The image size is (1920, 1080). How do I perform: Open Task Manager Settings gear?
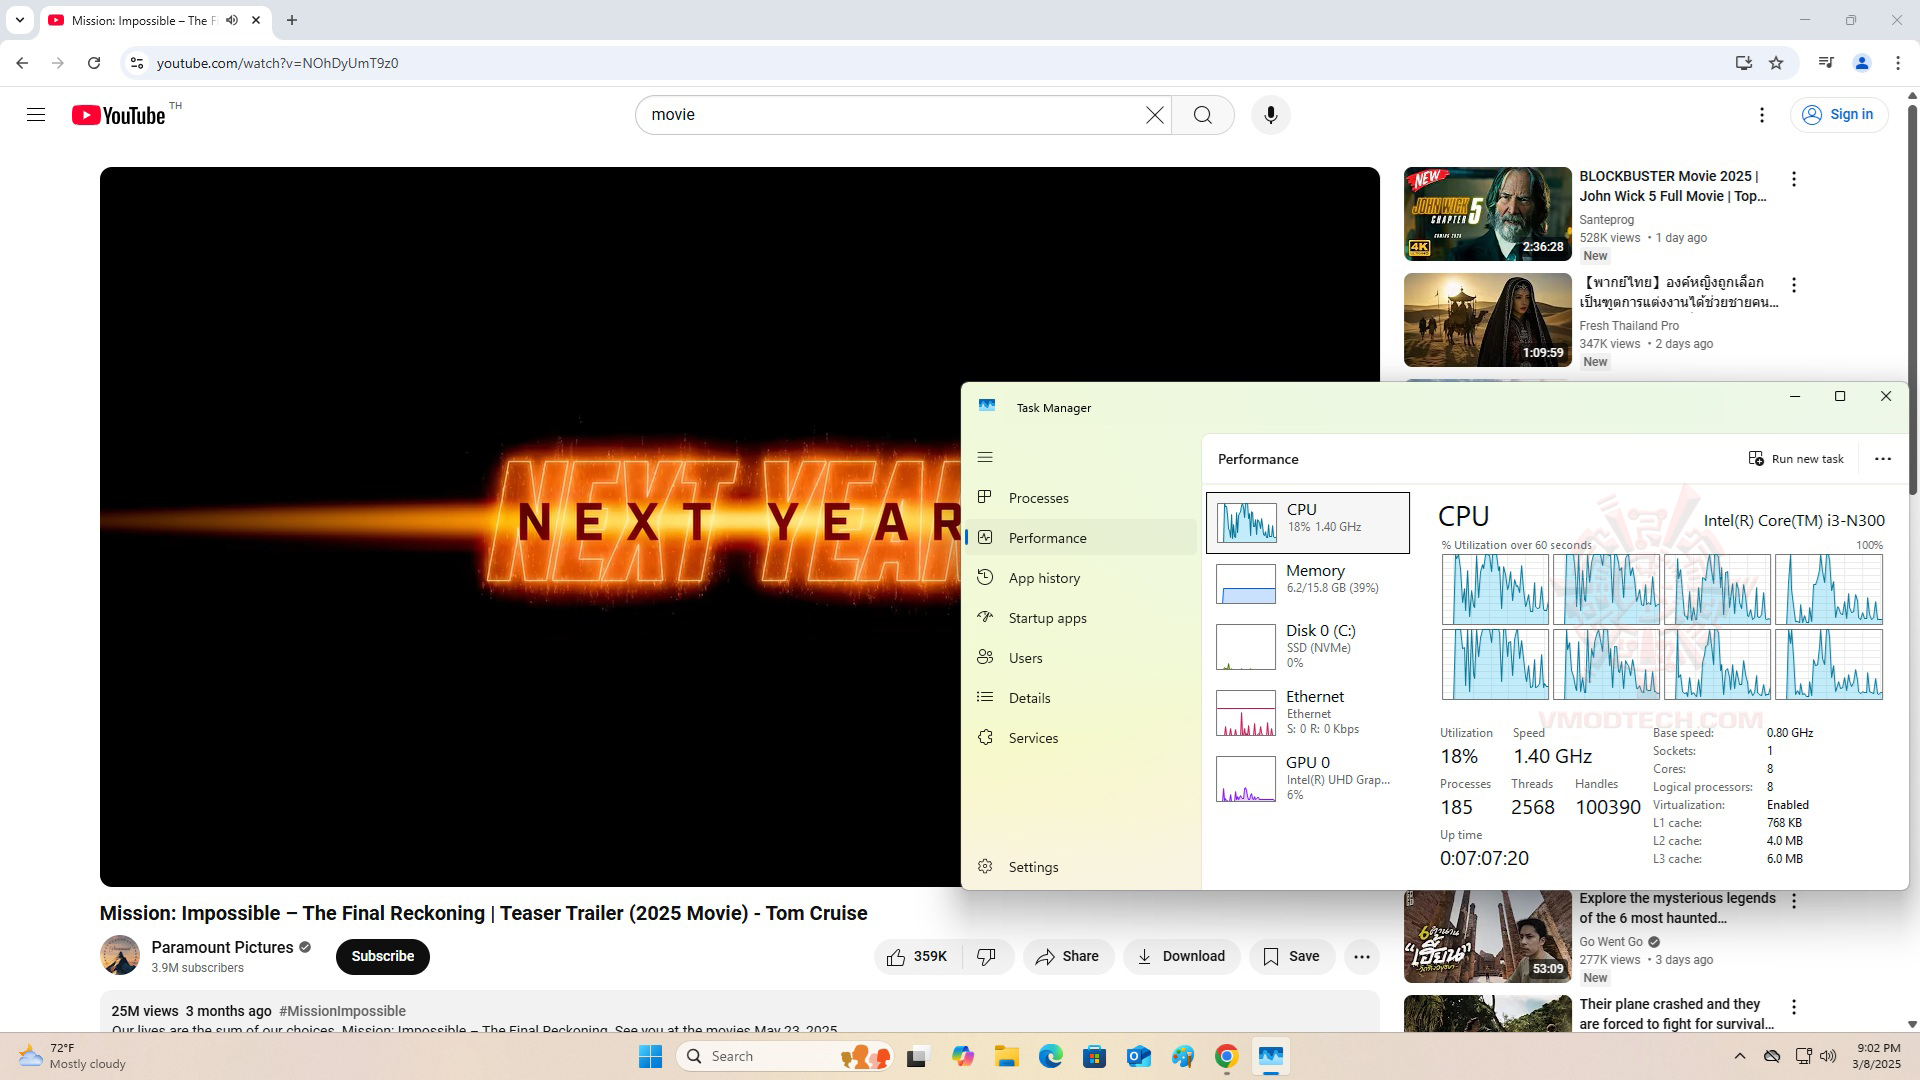pos(1033,867)
